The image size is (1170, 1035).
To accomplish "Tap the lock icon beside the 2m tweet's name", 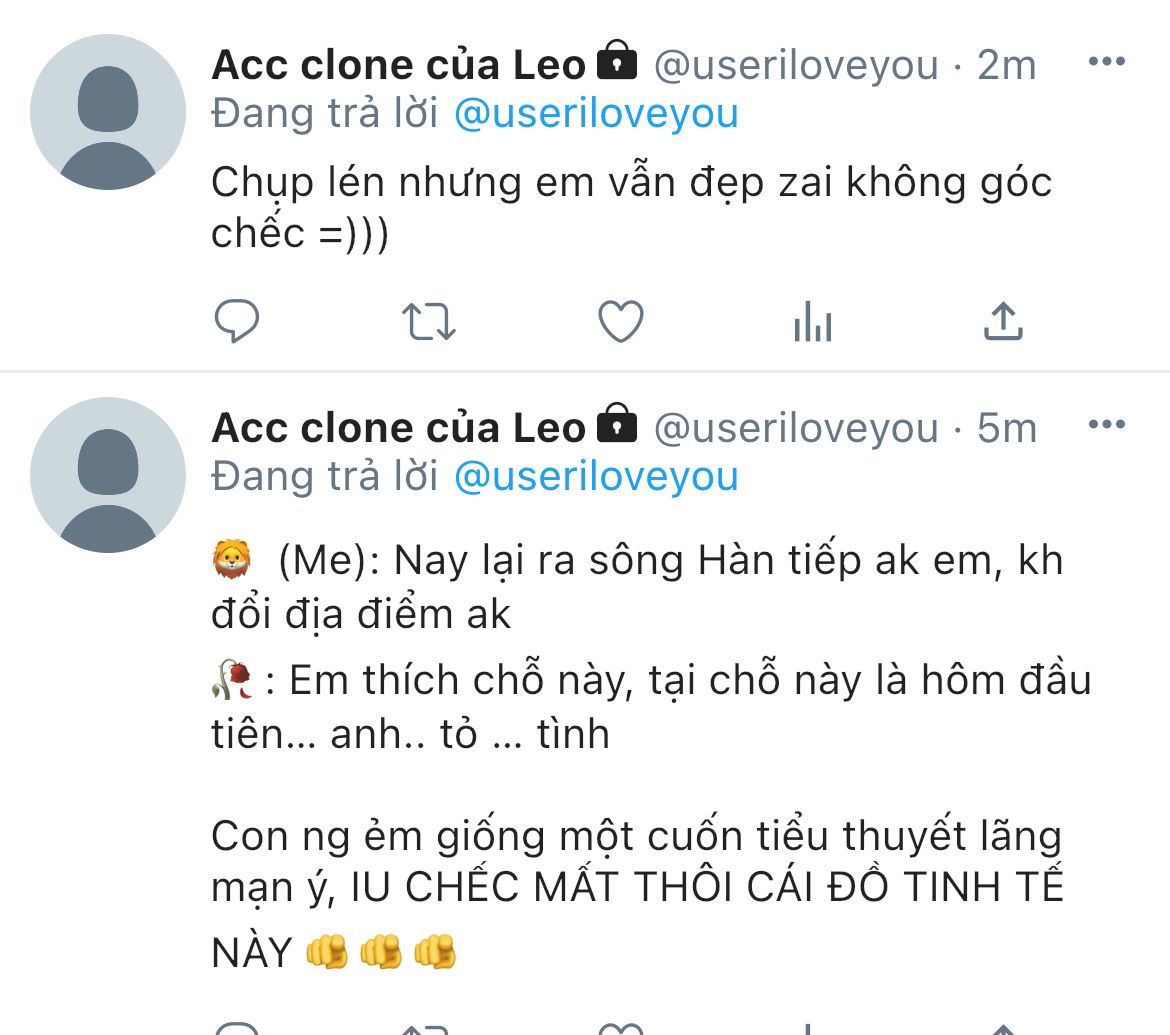I will [617, 62].
